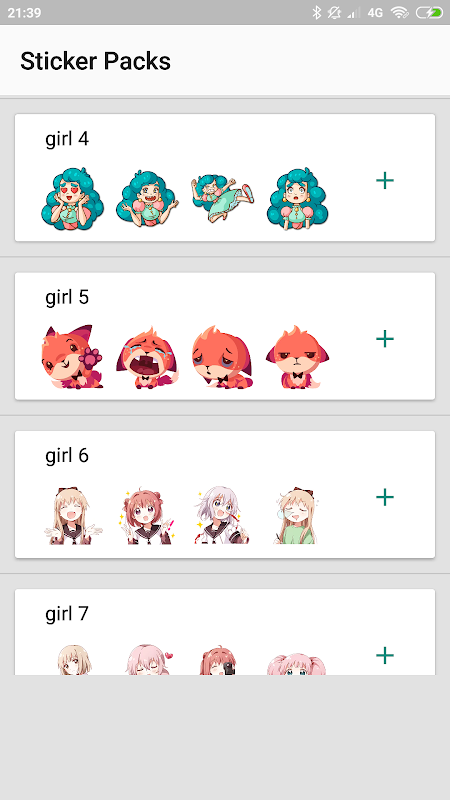This screenshot has height=800, width=450.
Task: Tap the battery charging indicator
Action: (429, 12)
